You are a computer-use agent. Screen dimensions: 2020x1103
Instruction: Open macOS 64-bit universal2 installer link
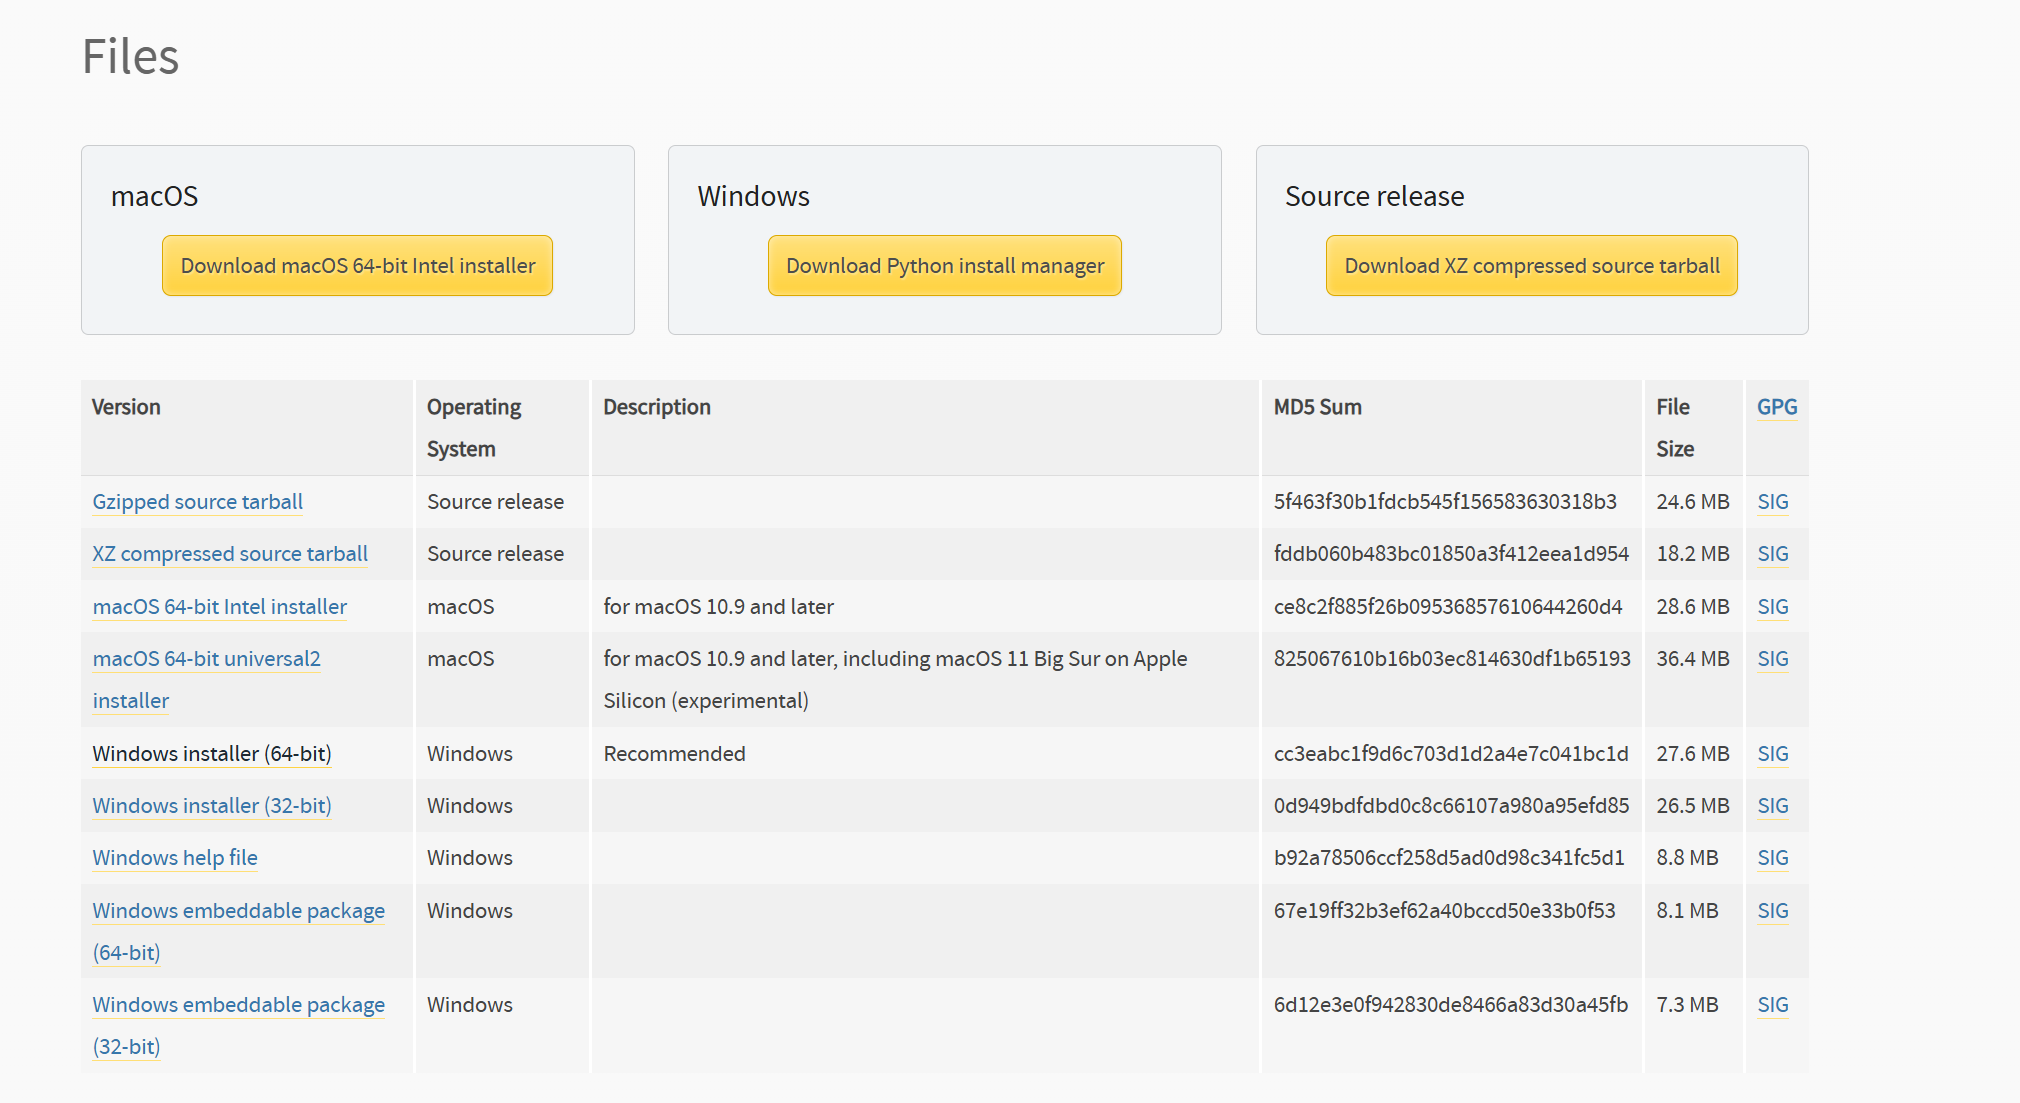206,659
